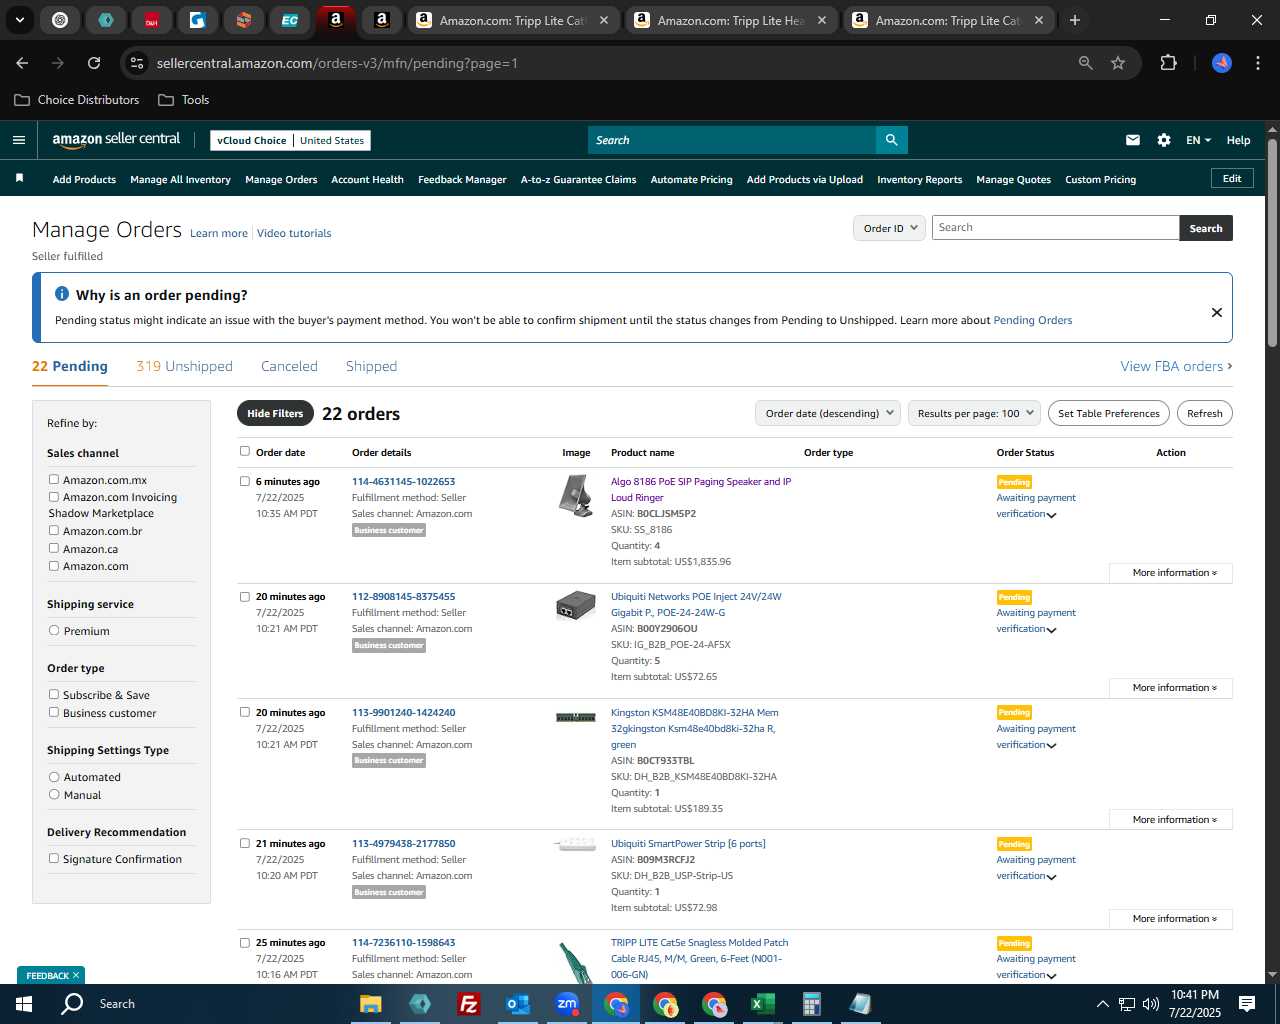Open Feedback Manager in navigation bar
Image resolution: width=1280 pixels, height=1024 pixels.
[462, 180]
